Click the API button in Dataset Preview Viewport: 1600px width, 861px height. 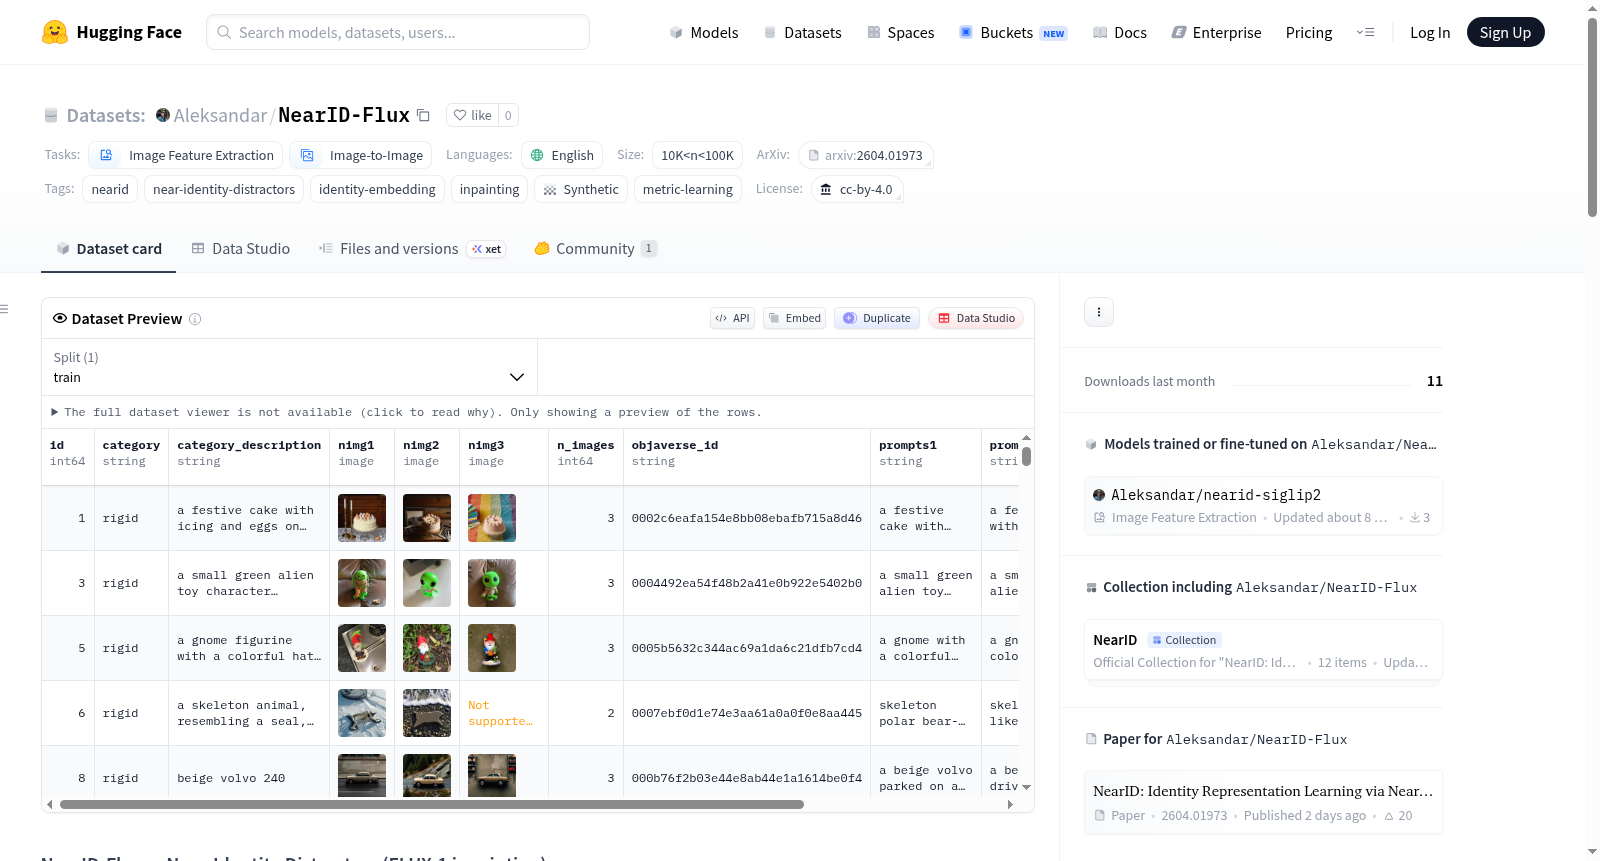[732, 318]
